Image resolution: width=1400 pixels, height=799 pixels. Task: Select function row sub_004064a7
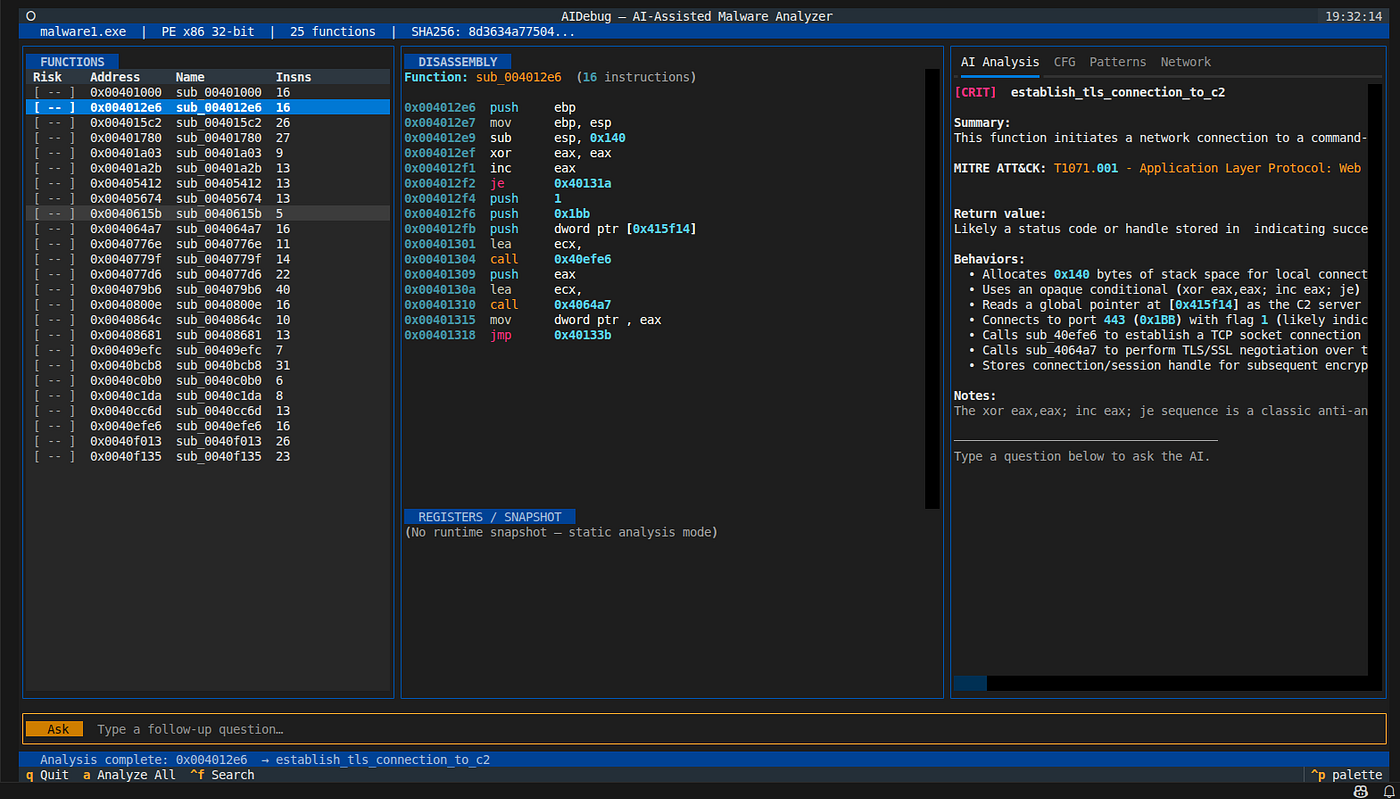click(208, 229)
